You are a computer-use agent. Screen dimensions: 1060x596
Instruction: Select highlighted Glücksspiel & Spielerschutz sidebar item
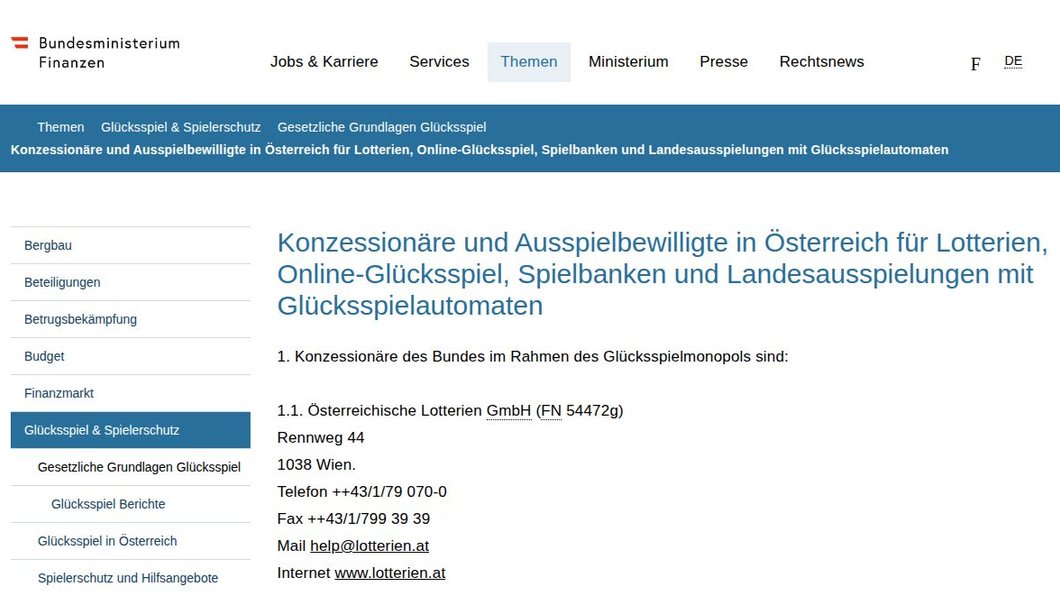(x=130, y=430)
